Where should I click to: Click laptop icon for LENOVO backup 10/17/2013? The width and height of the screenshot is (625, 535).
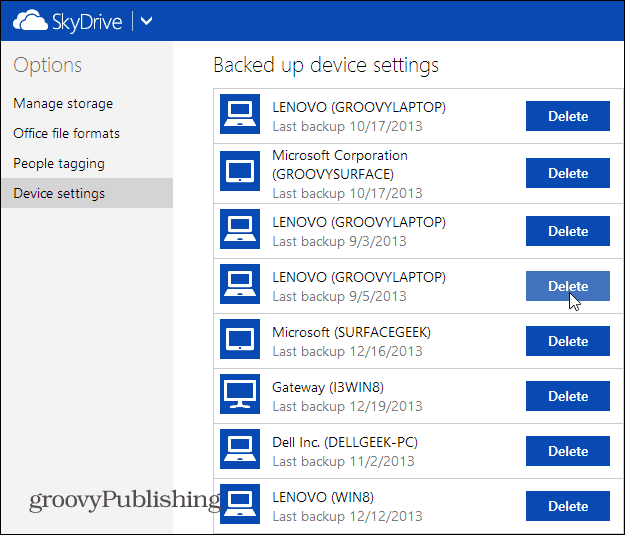tap(240, 114)
